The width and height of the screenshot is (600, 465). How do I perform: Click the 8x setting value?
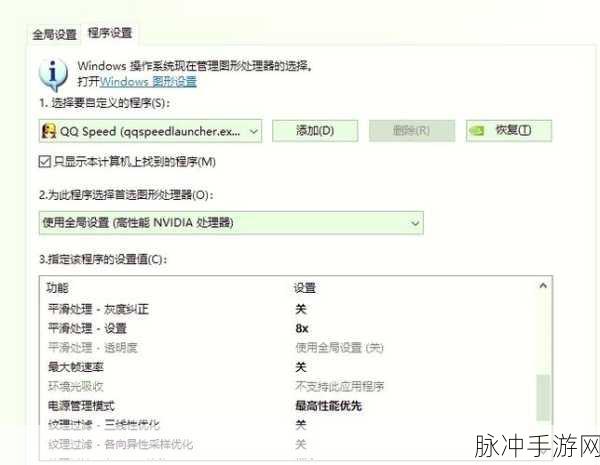[x=302, y=328]
